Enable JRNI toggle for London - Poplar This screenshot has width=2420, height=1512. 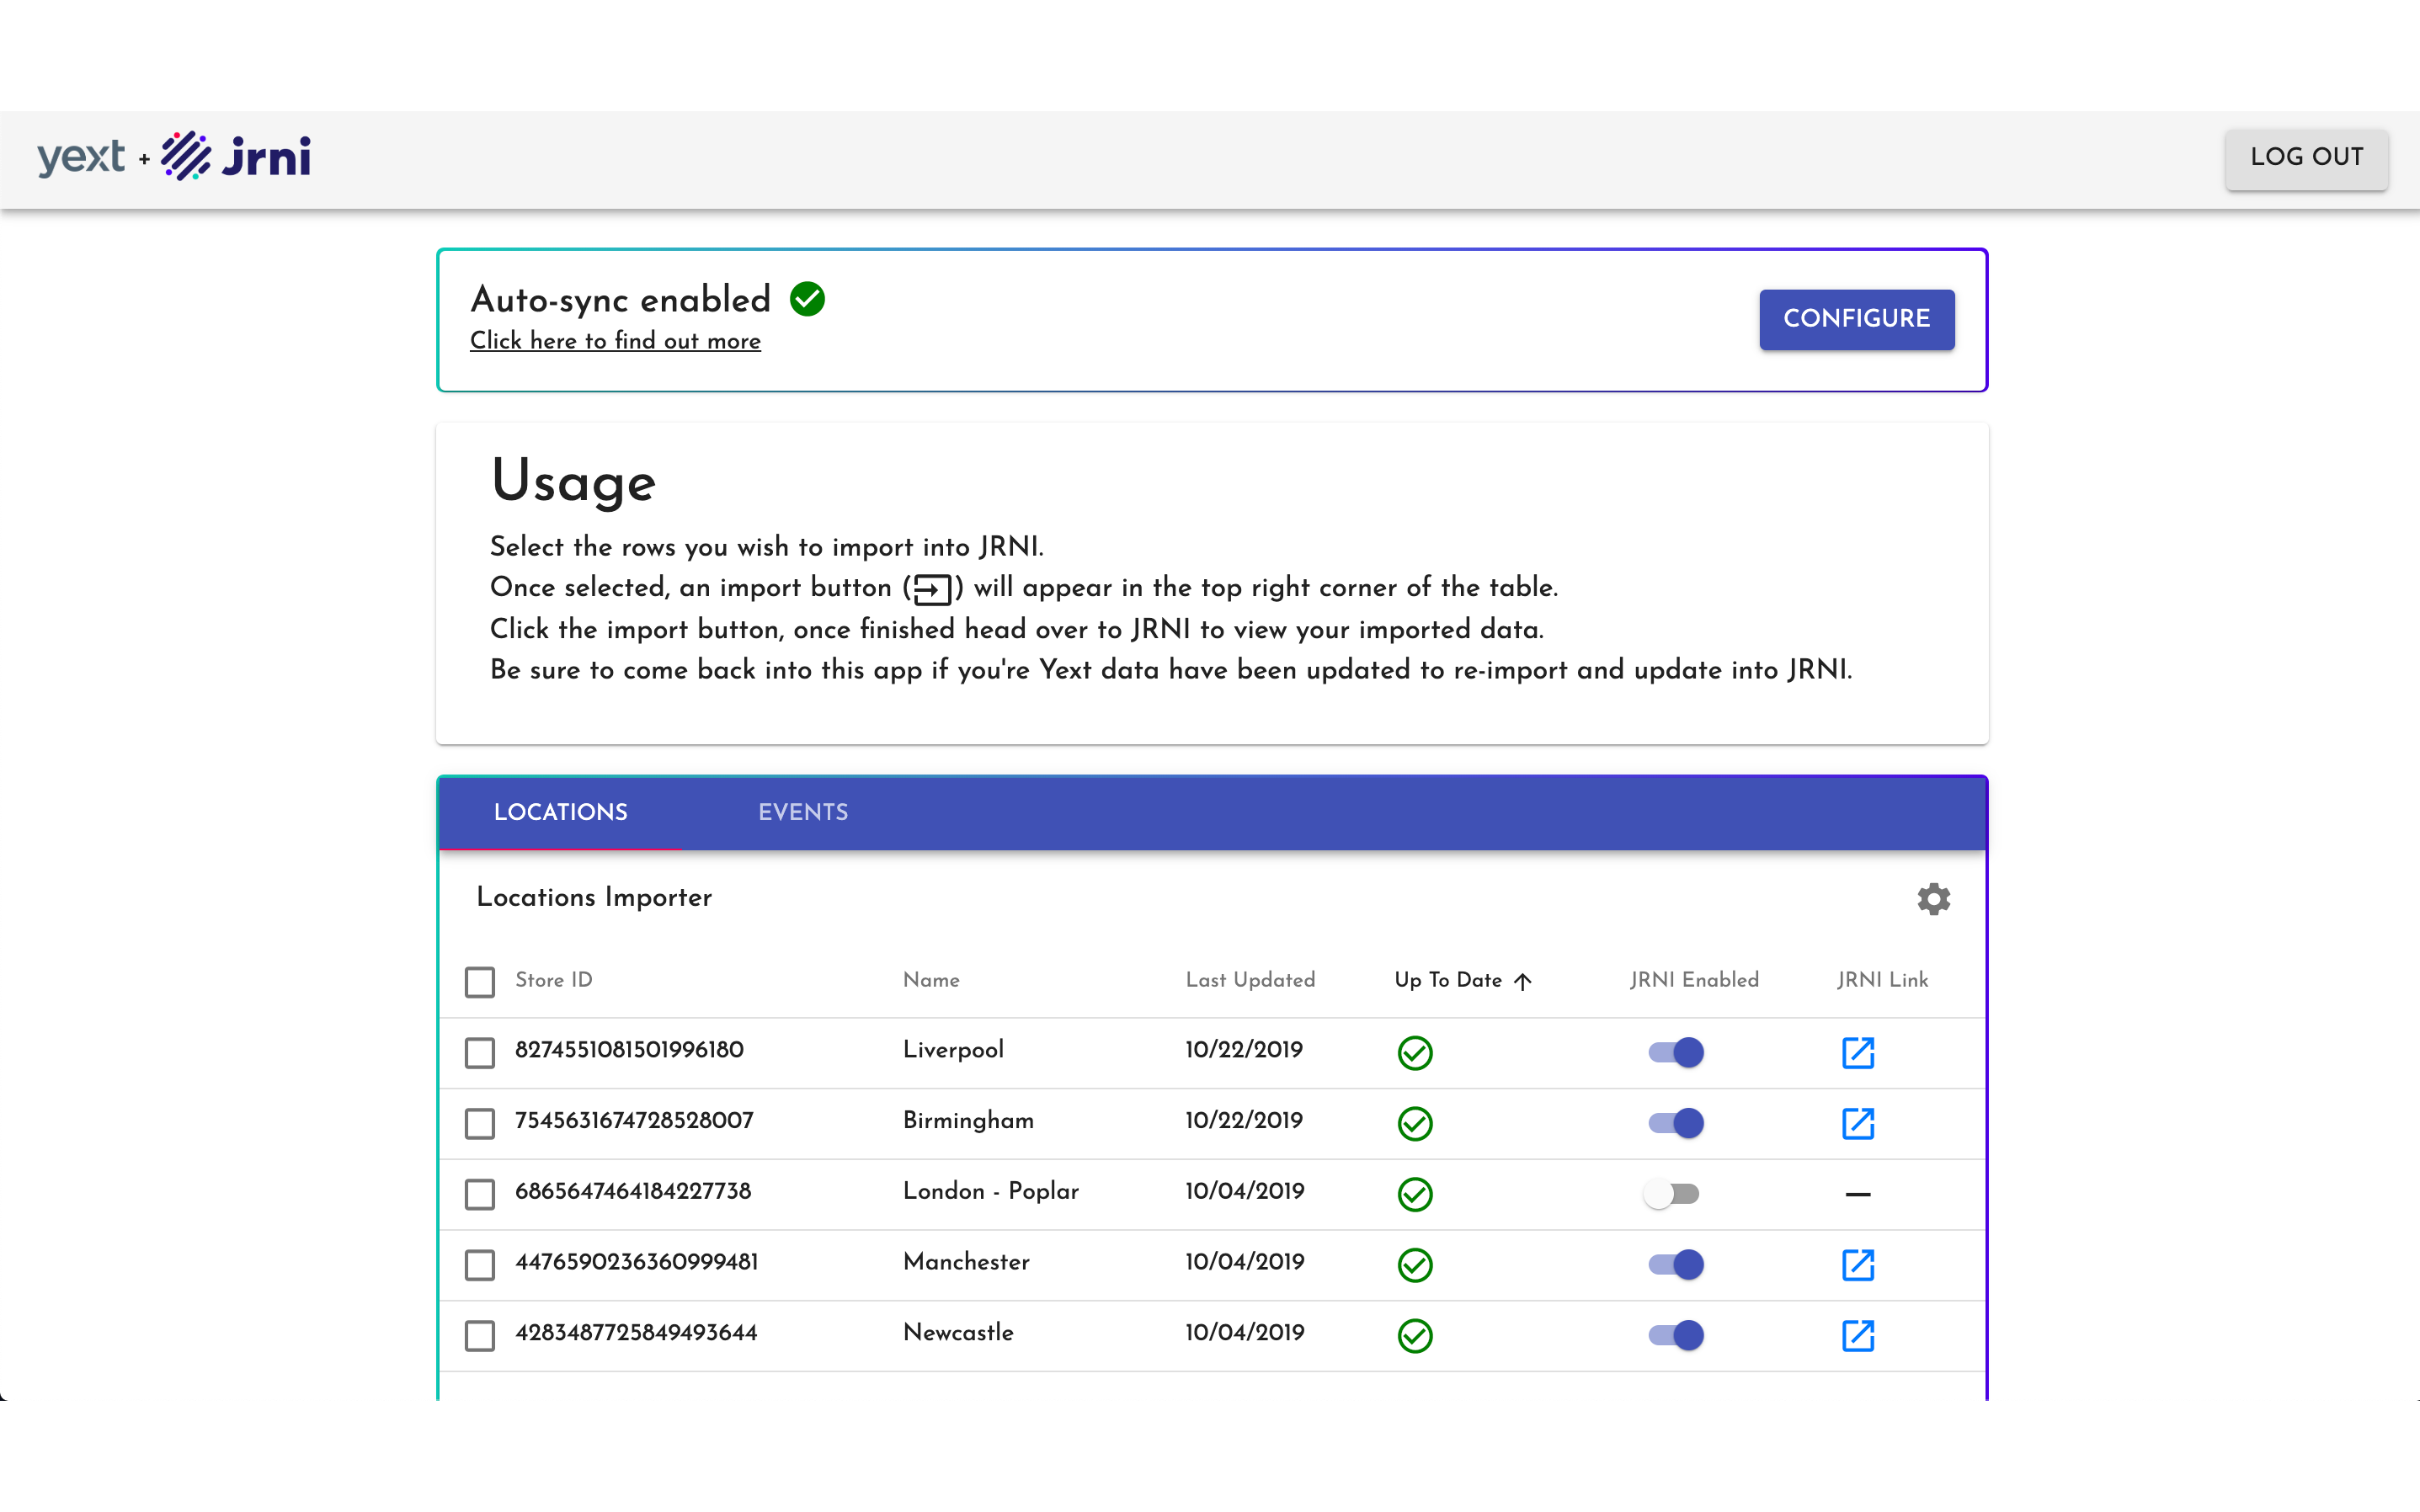point(1672,1194)
